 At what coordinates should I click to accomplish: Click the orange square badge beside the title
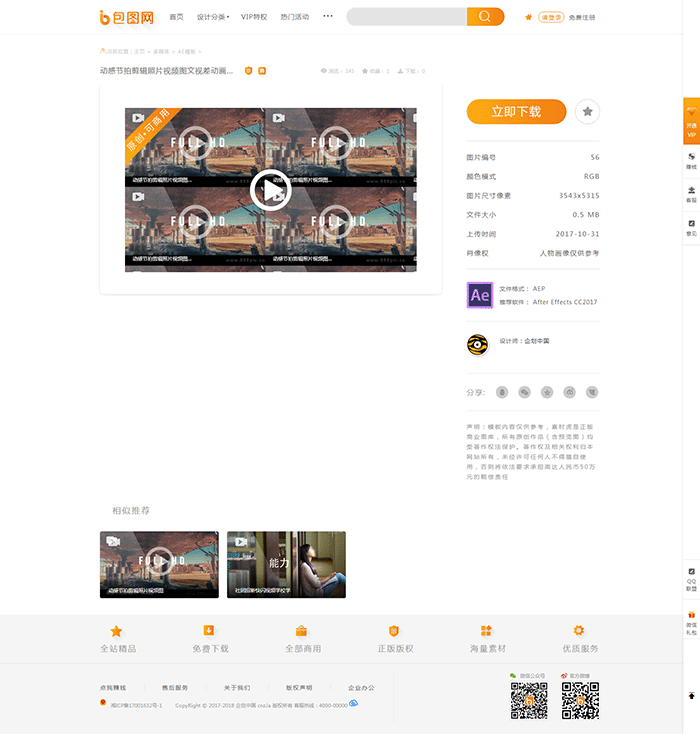click(262, 71)
